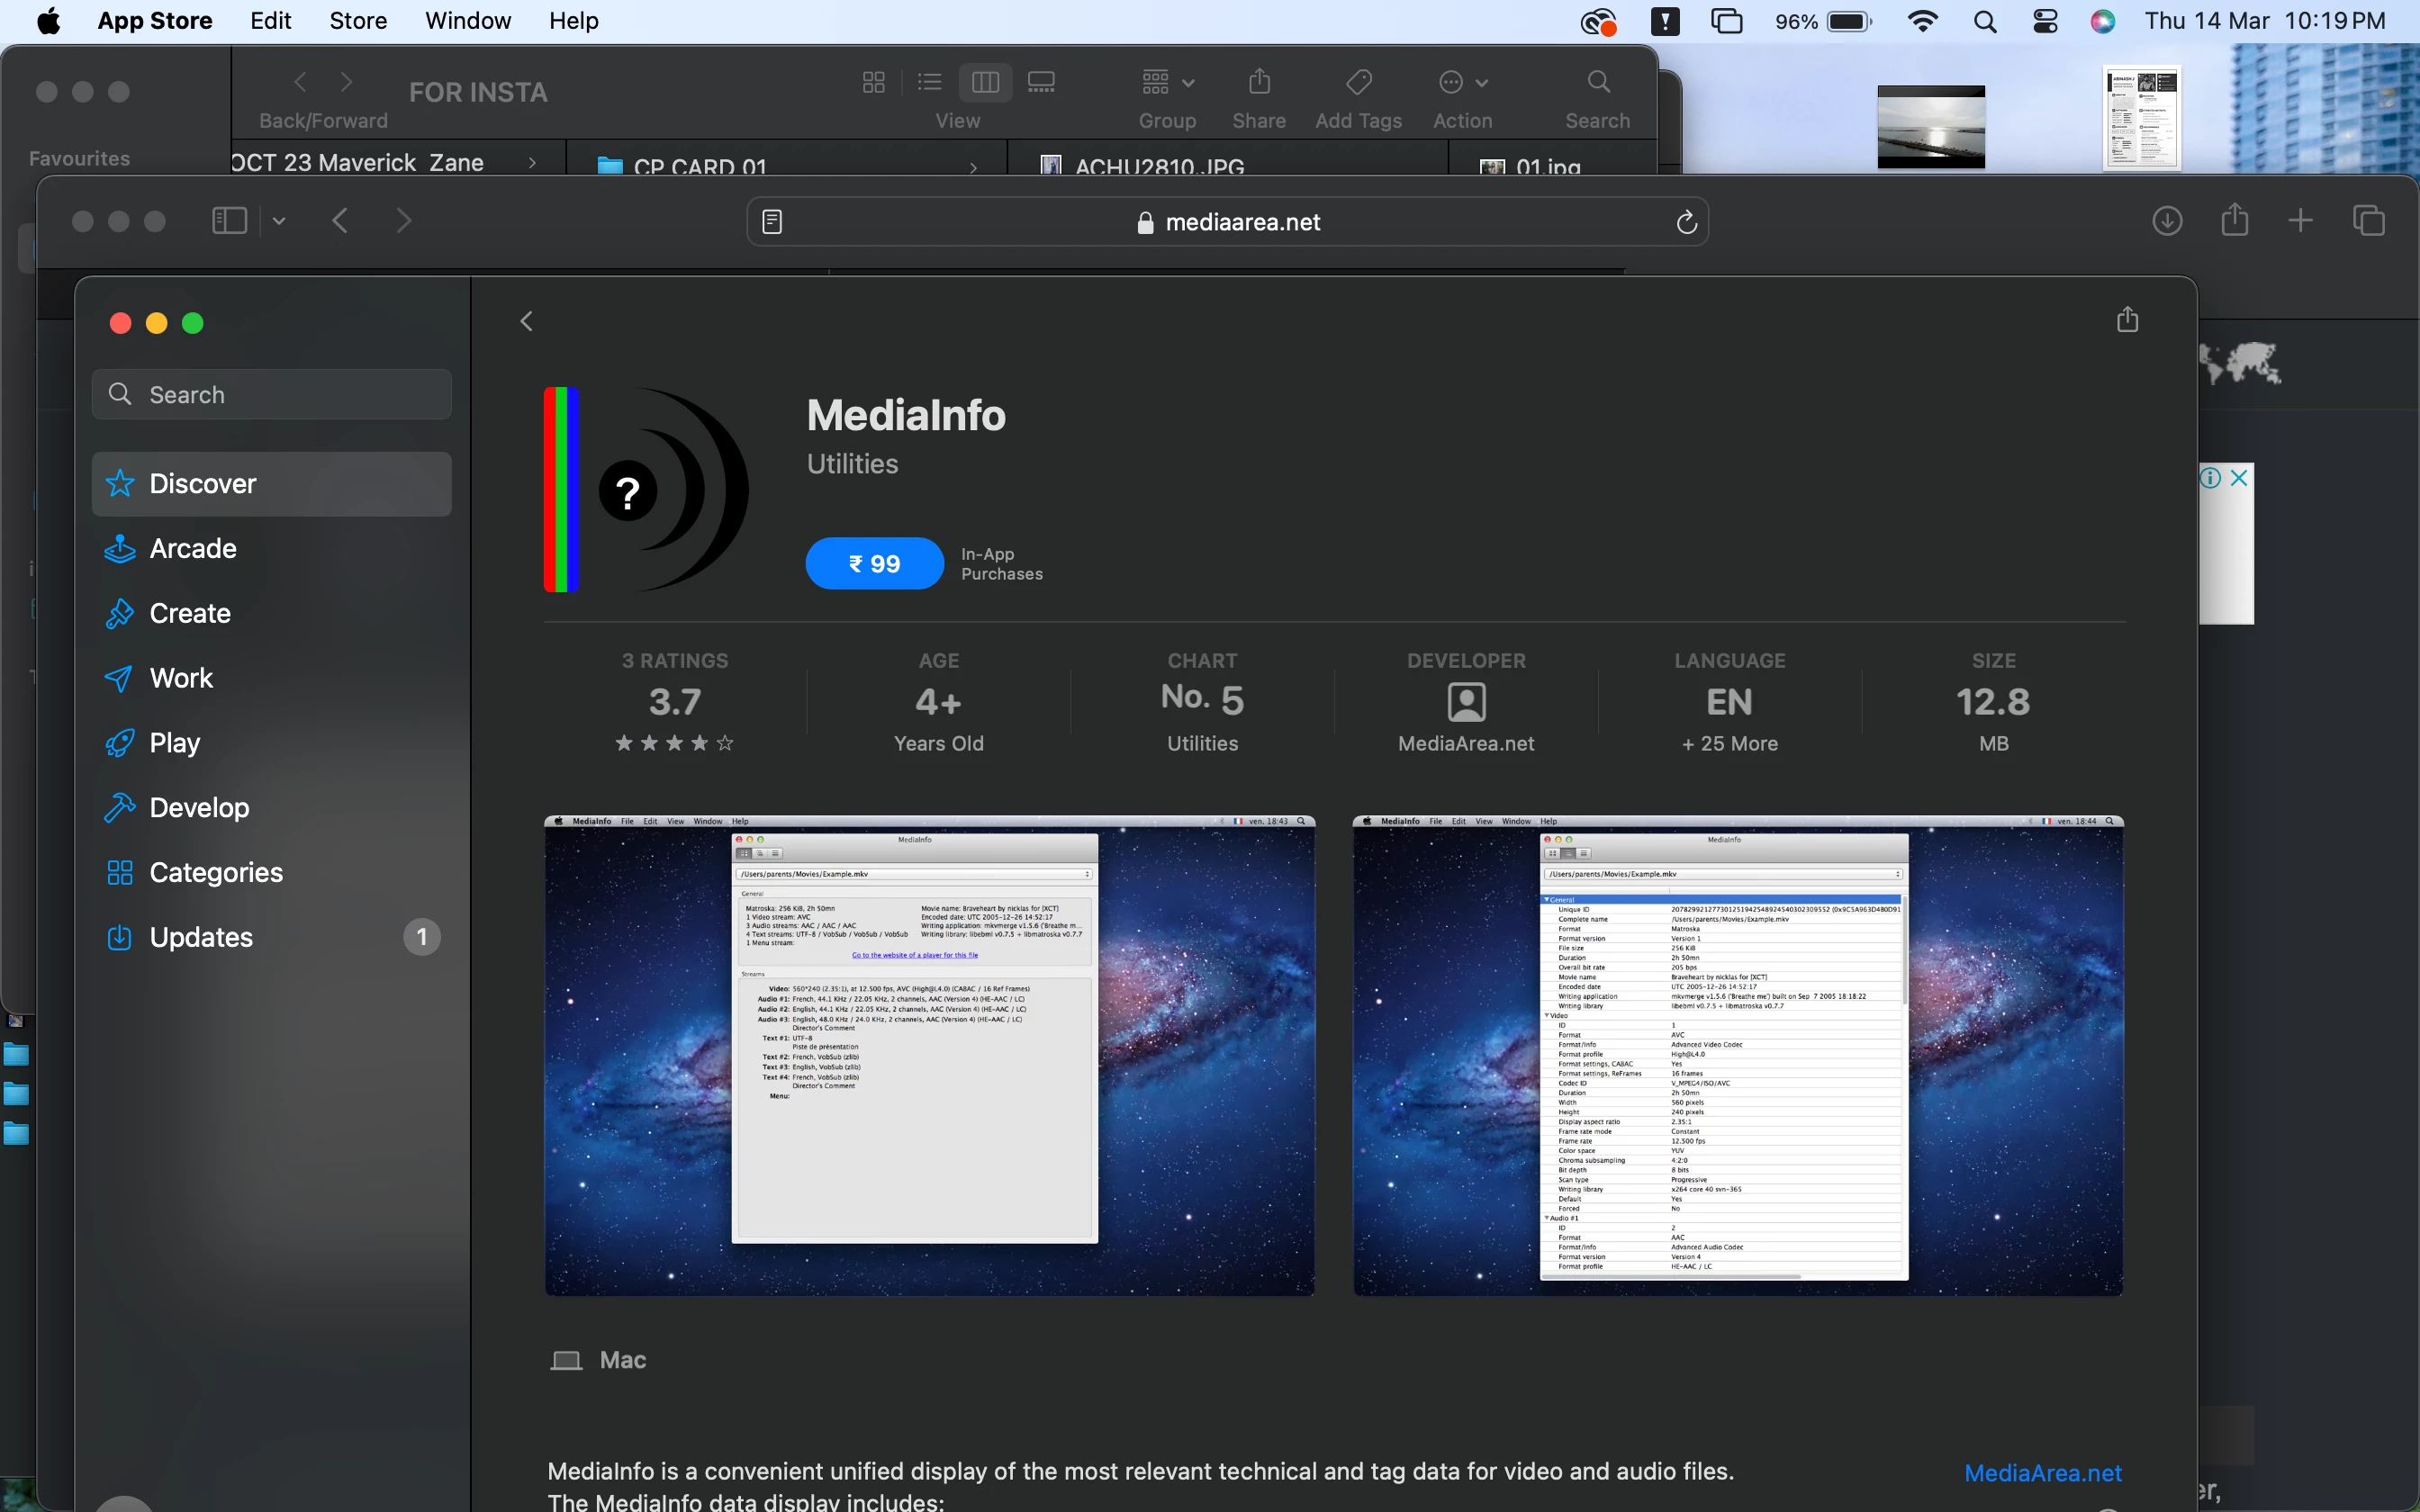Image resolution: width=2420 pixels, height=1512 pixels.
Task: Click the 3.7 star rating
Action: tap(675, 703)
